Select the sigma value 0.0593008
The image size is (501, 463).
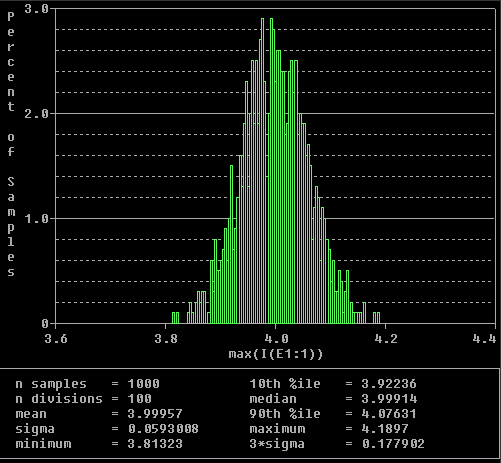(163, 429)
